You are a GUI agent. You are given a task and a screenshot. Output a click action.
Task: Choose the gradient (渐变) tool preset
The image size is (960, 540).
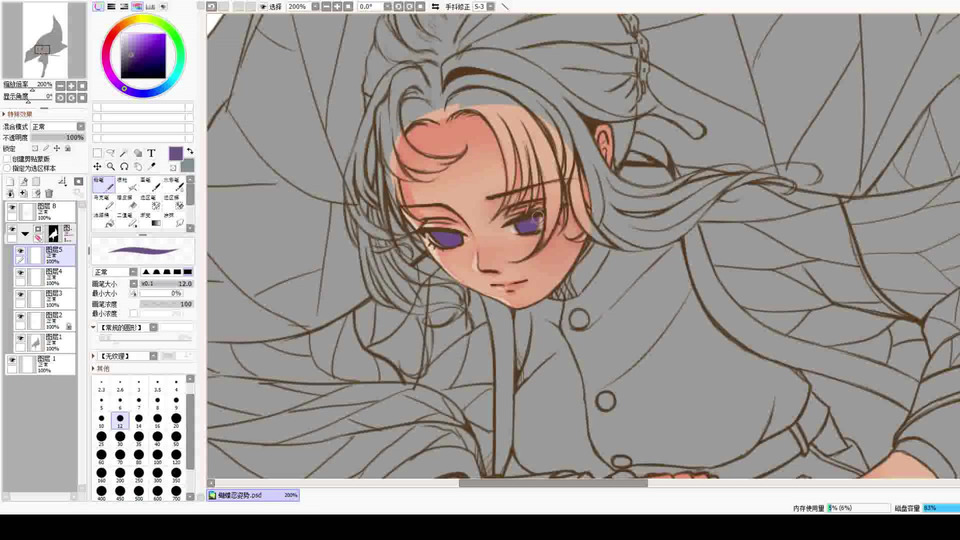(150, 220)
